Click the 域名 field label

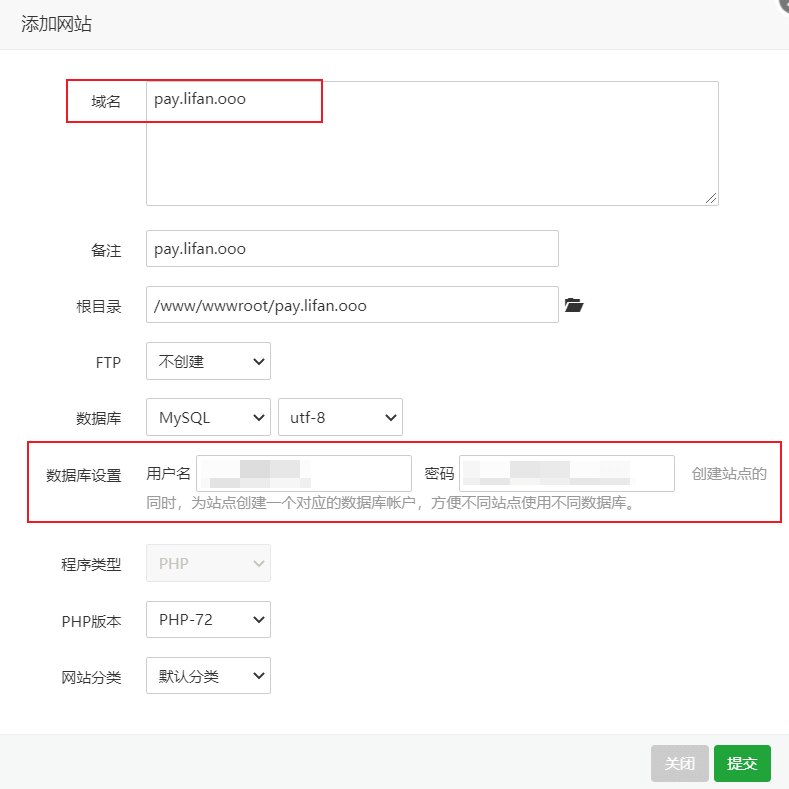coord(106,102)
